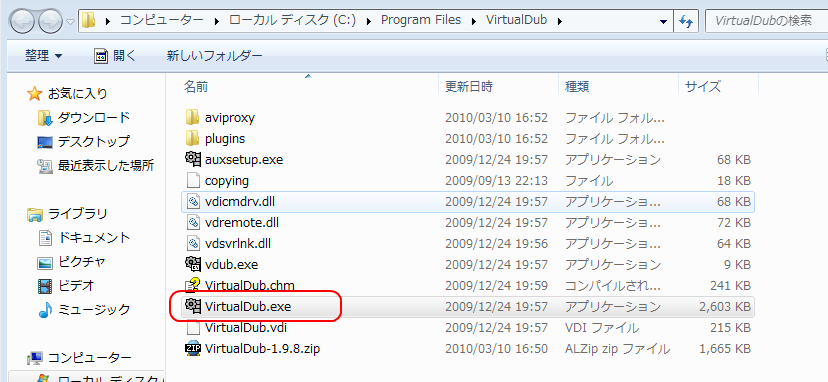Click the 最近表示した場所 icon in sidebar
This screenshot has width=828, height=382.
[x=45, y=166]
